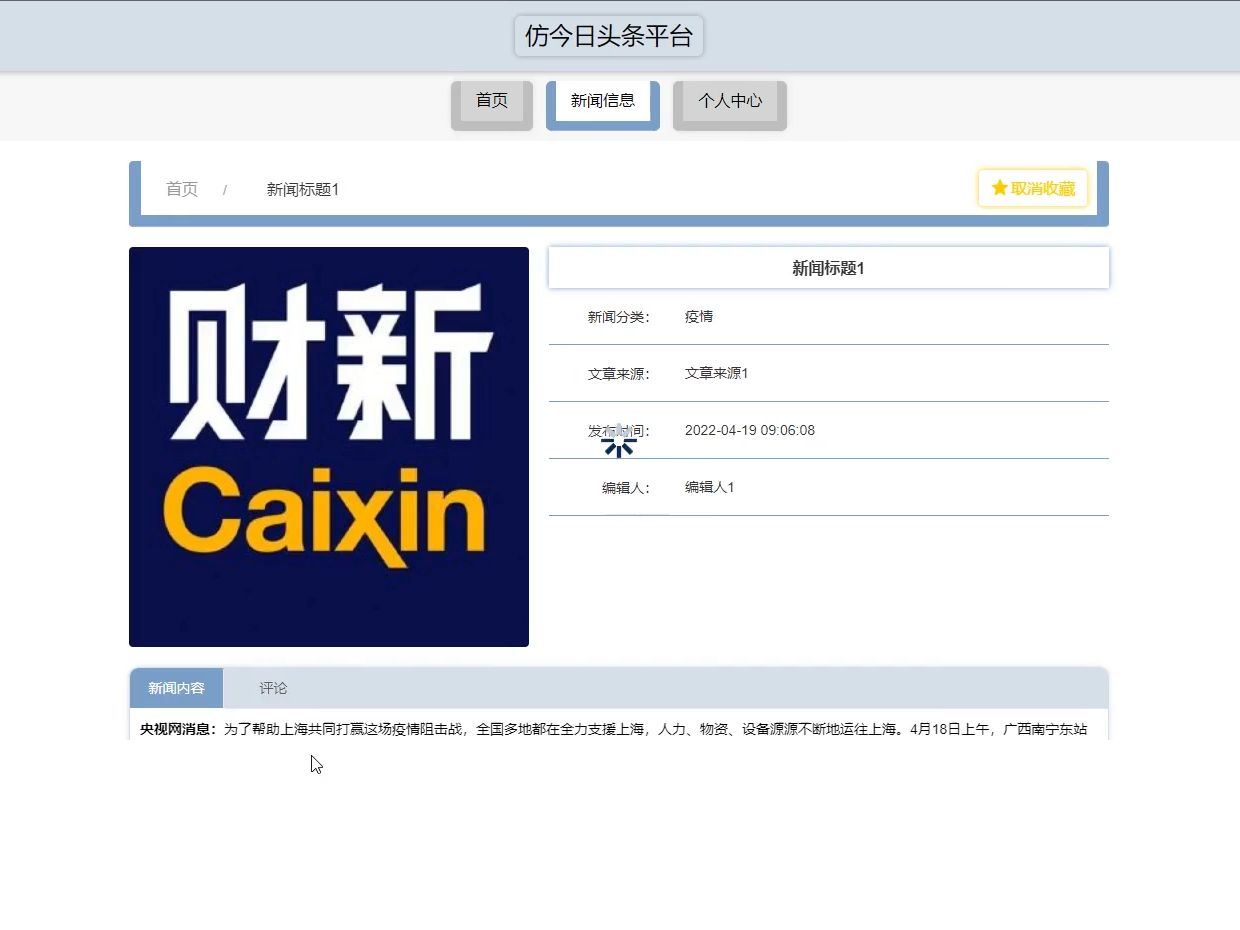
Task: Click the breadcrumb separator slash
Action: [228, 188]
